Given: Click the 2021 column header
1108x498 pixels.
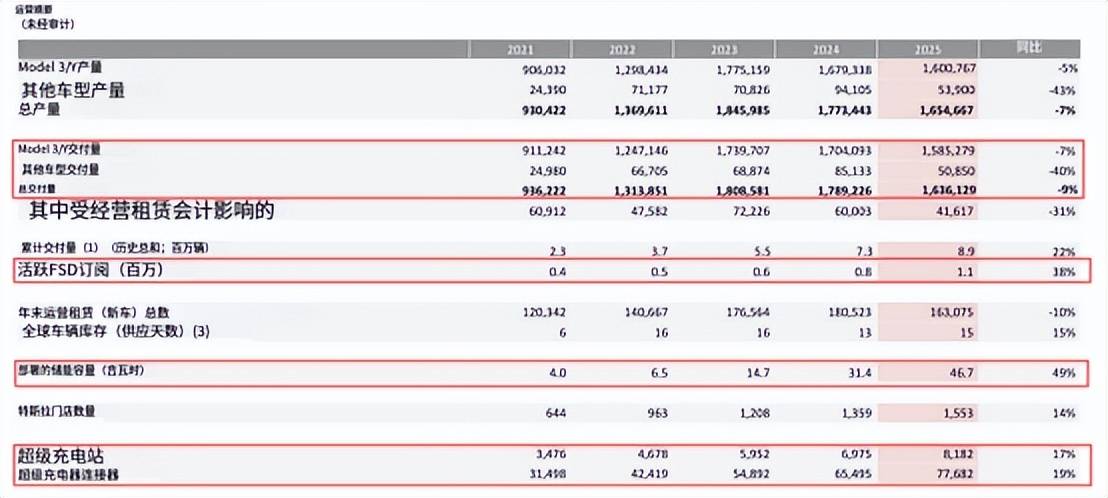Looking at the screenshot, I should click(x=521, y=48).
